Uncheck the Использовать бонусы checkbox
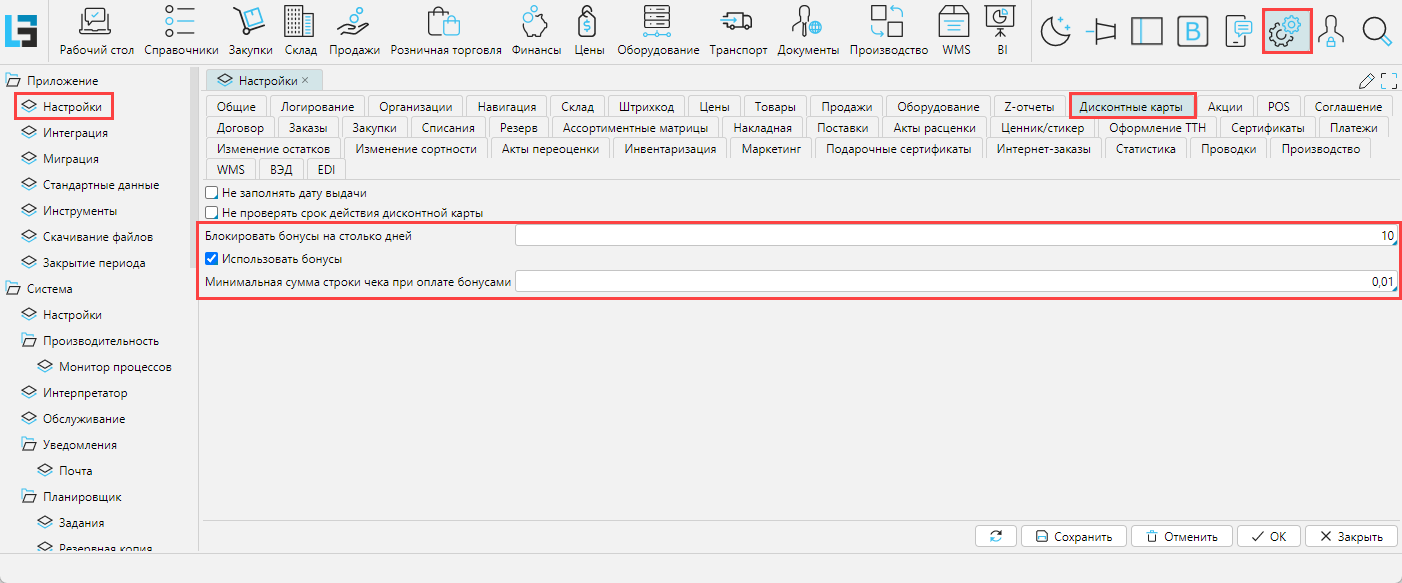 (211, 259)
